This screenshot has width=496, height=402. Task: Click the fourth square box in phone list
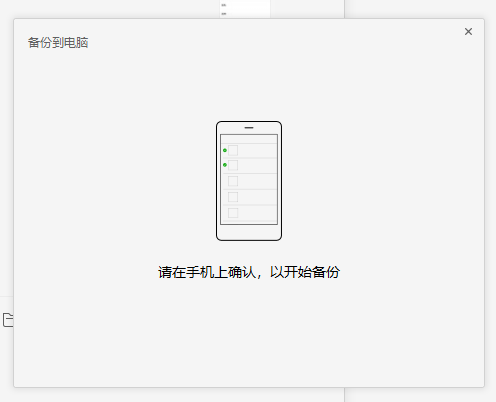coord(233,197)
